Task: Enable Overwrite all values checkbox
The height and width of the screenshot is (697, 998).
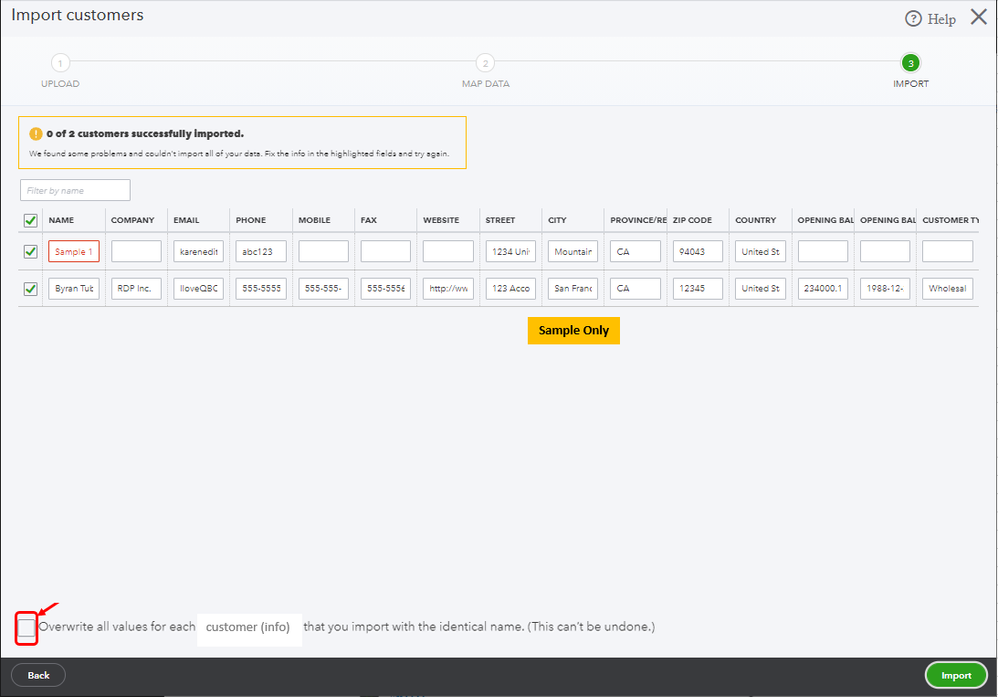Action: (x=27, y=628)
